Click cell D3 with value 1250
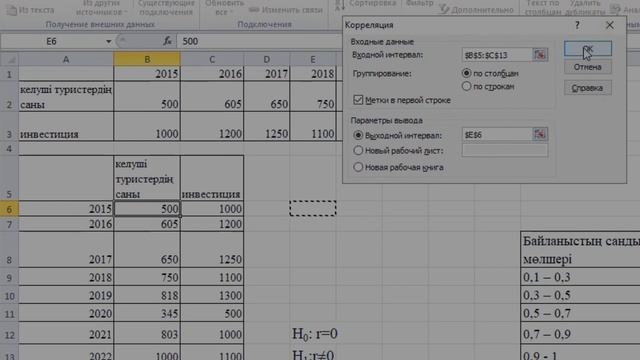Viewport: 640px width, 360px height. (267, 127)
